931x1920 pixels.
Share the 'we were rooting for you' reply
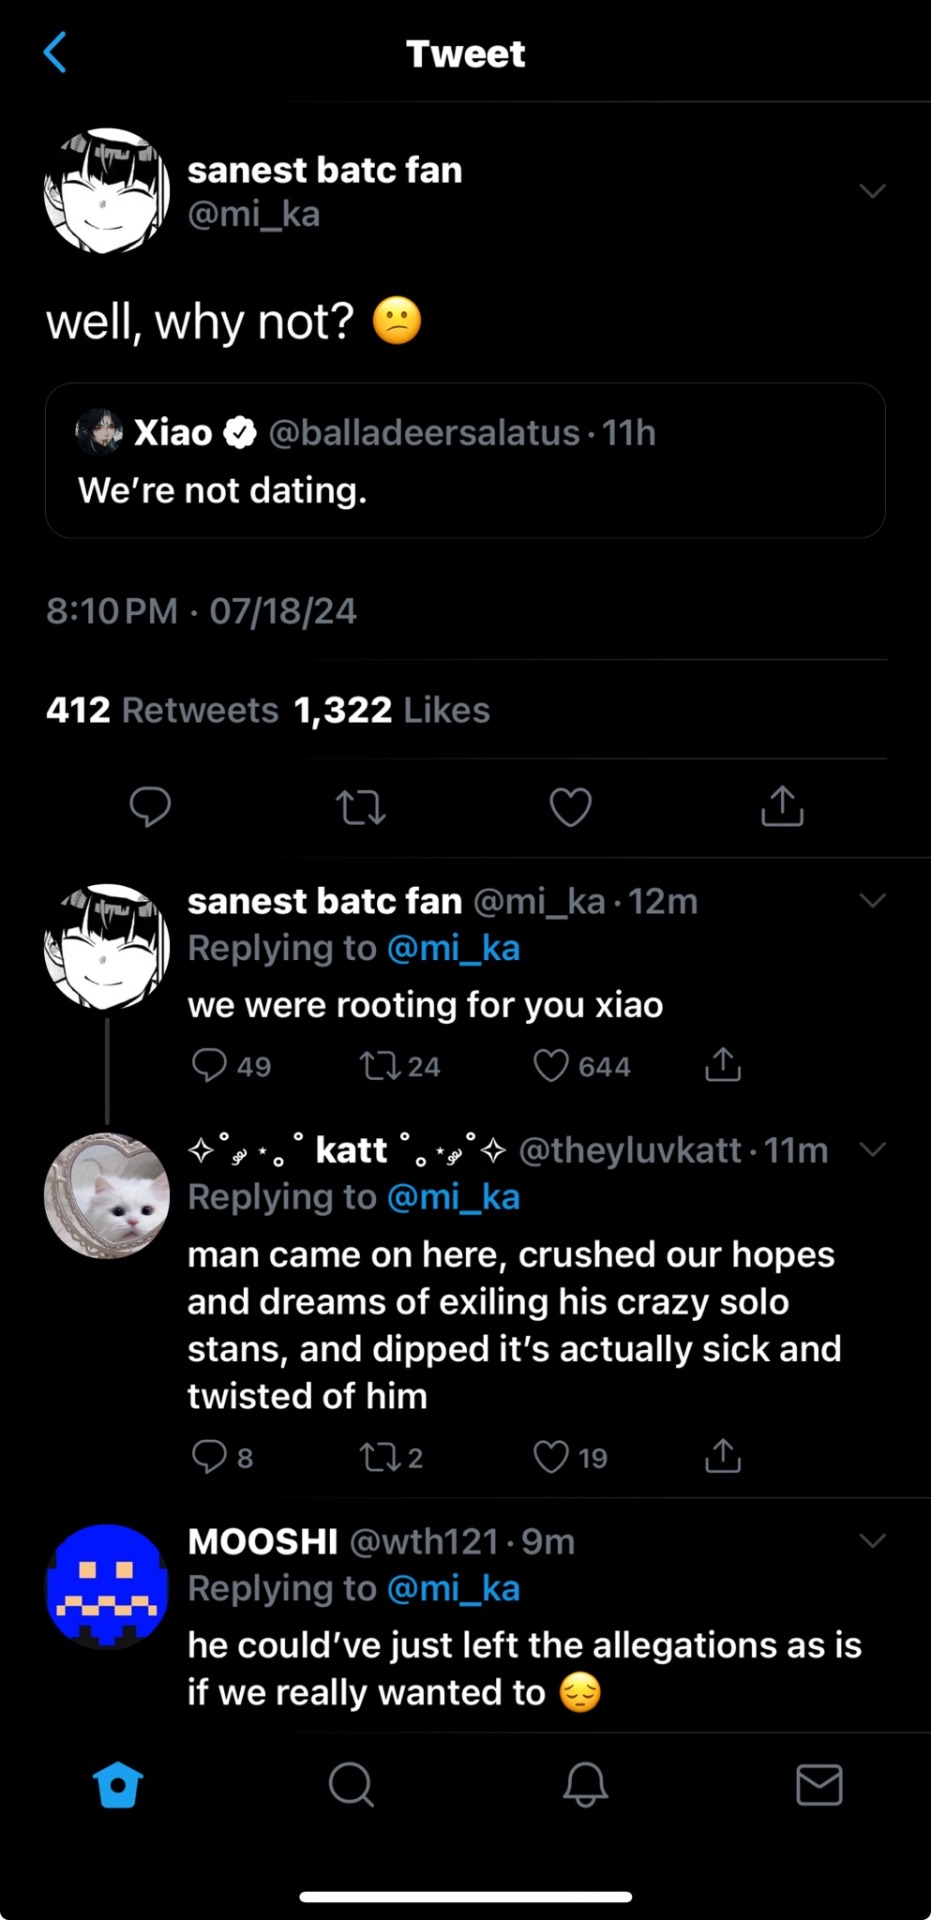tap(723, 1065)
